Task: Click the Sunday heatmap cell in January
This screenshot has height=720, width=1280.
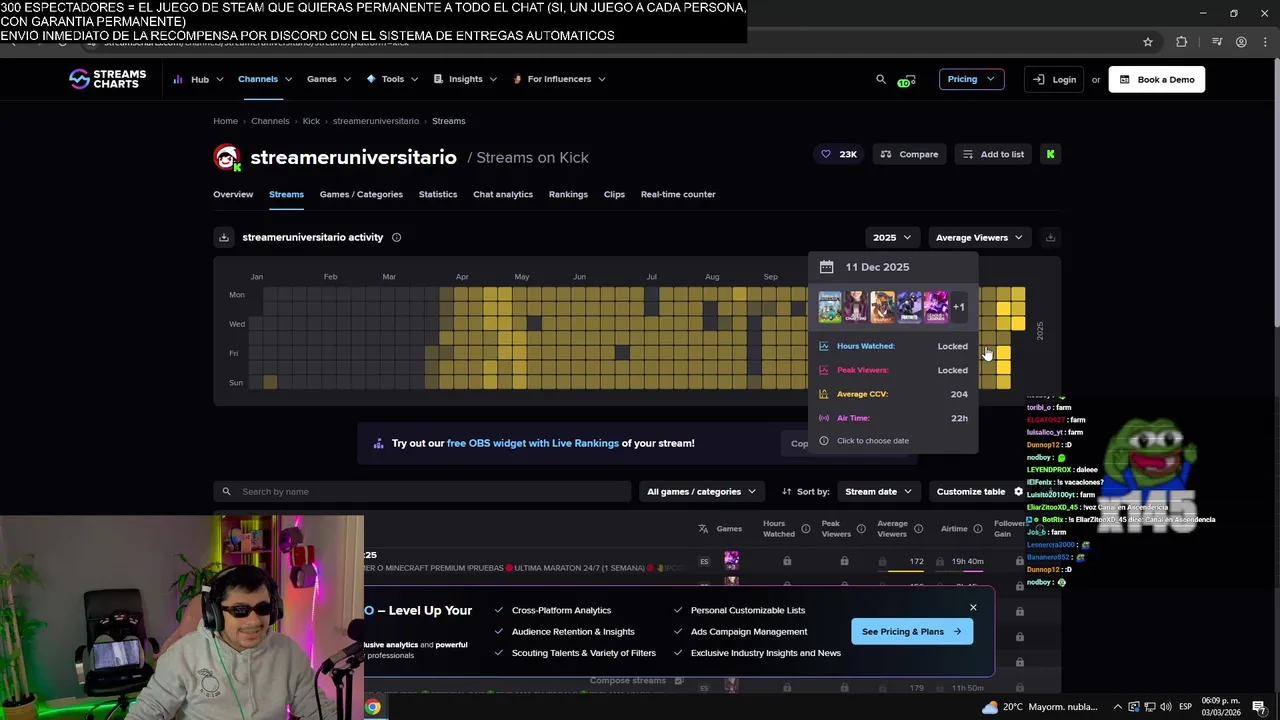Action: click(270, 382)
